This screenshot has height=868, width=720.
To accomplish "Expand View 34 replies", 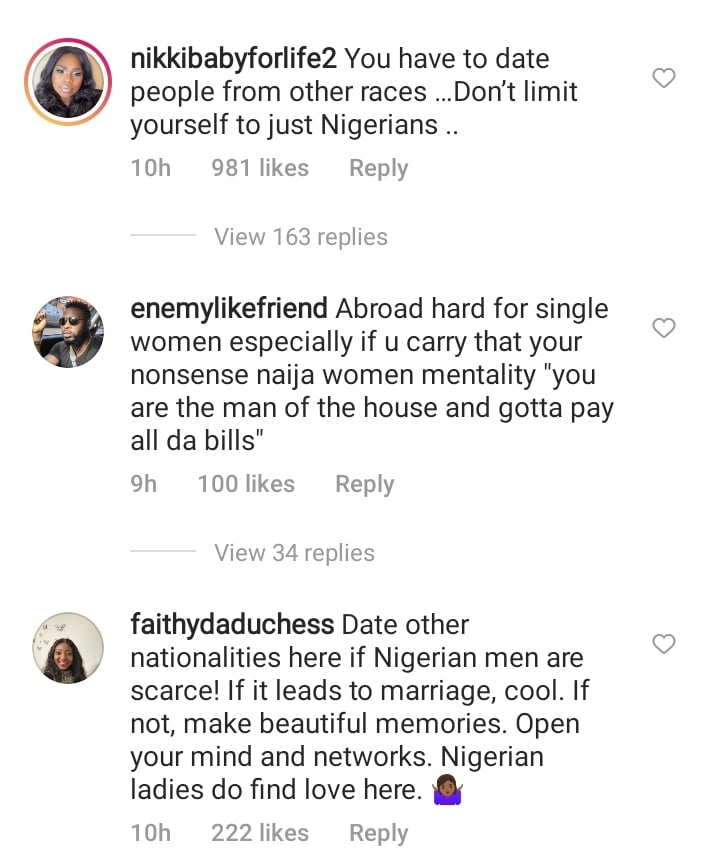I will [294, 553].
